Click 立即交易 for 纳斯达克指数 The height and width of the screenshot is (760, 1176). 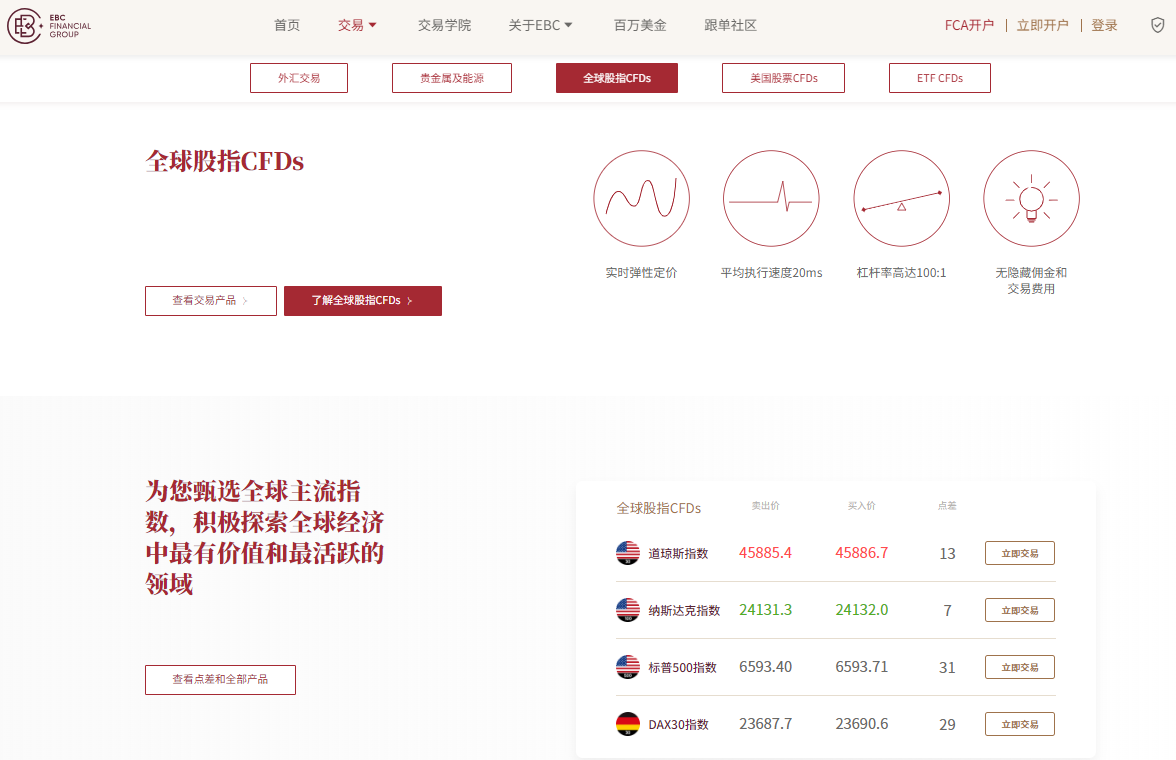point(1020,610)
